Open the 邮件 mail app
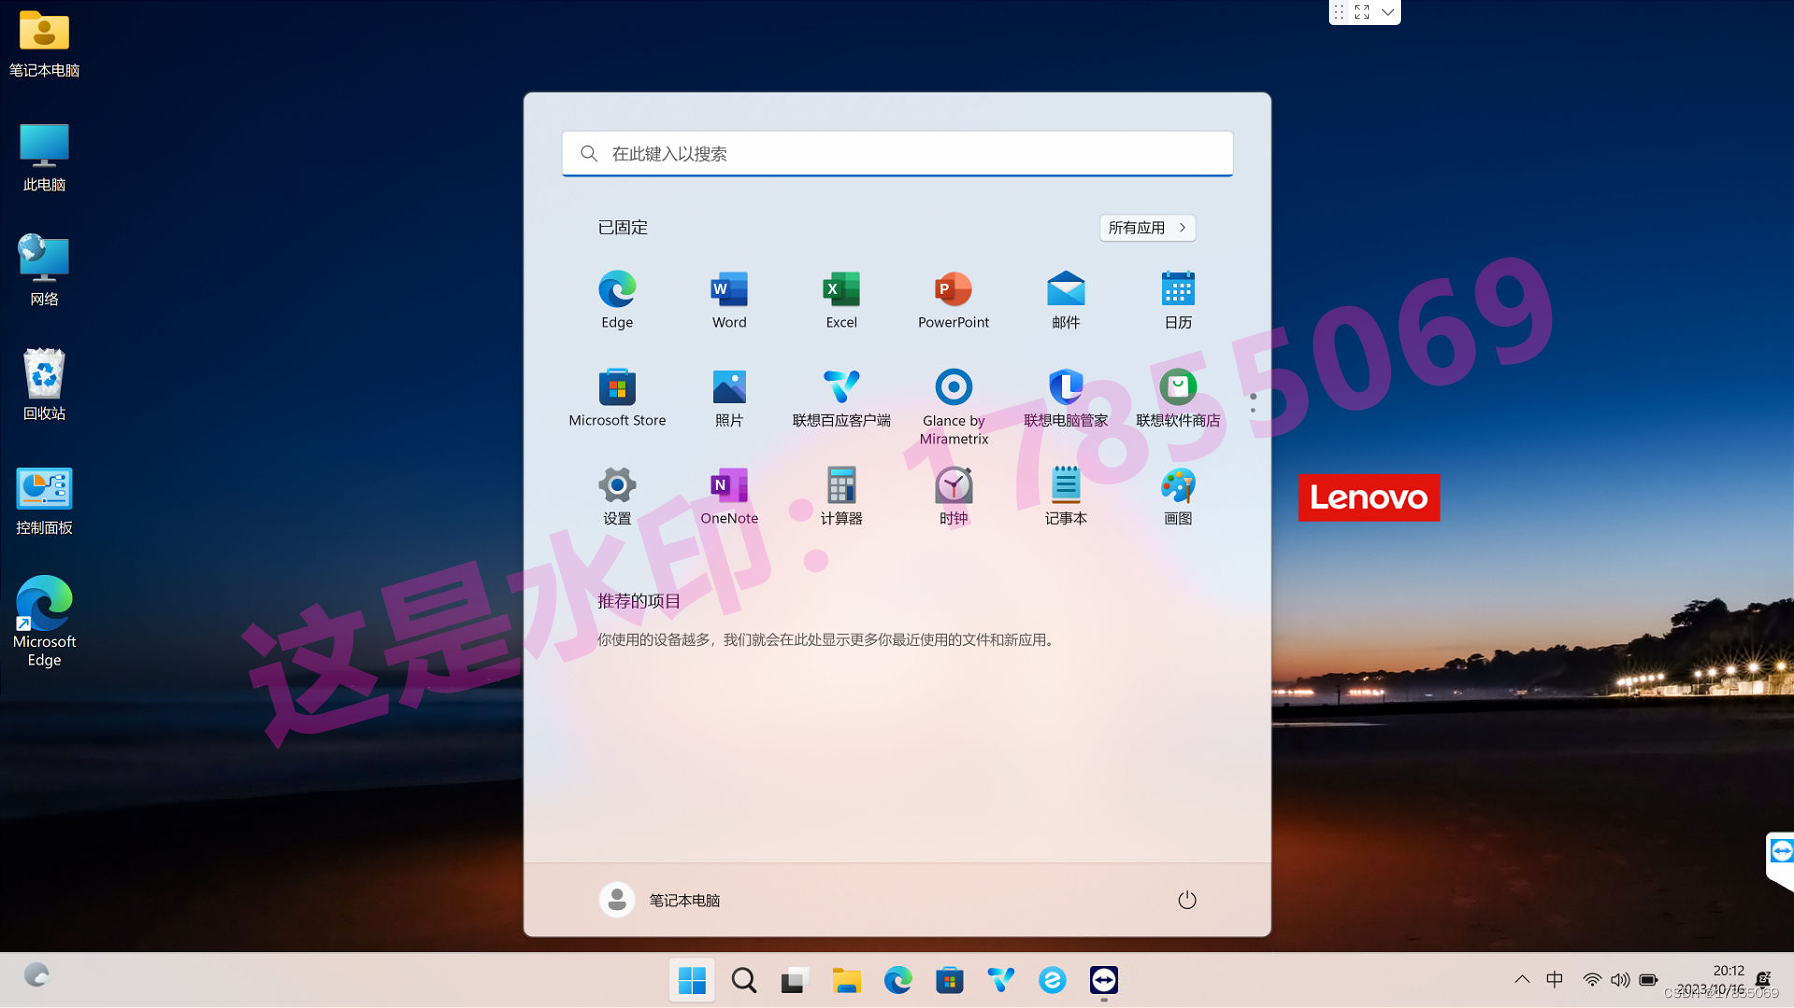 tap(1065, 300)
